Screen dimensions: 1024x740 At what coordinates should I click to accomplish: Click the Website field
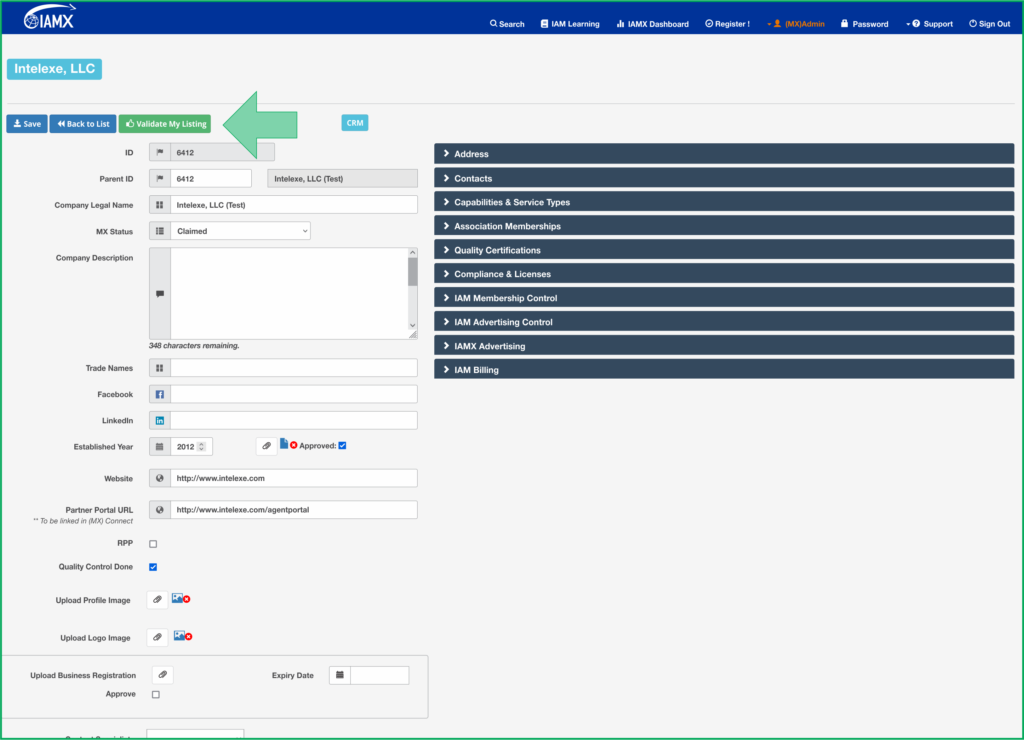[294, 477]
